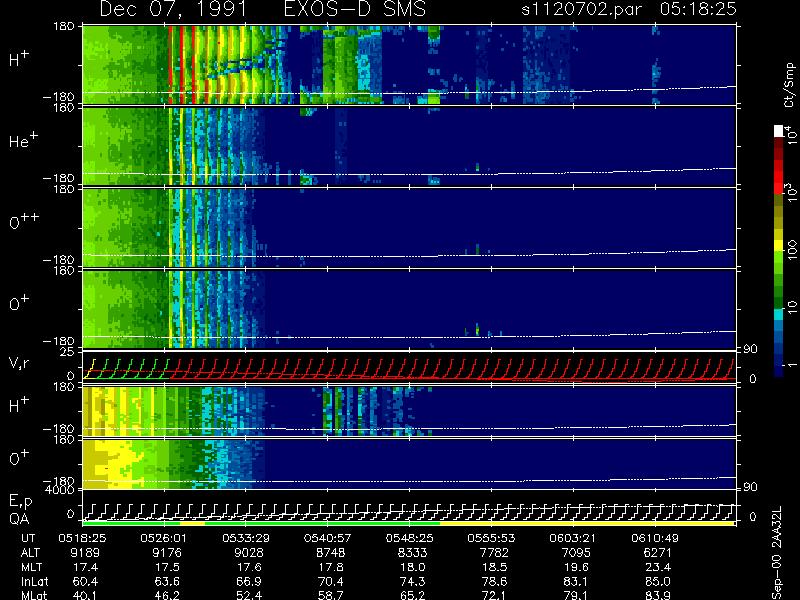800x600 pixels.
Task: Click InLat value '85.0'
Action: 659,581
